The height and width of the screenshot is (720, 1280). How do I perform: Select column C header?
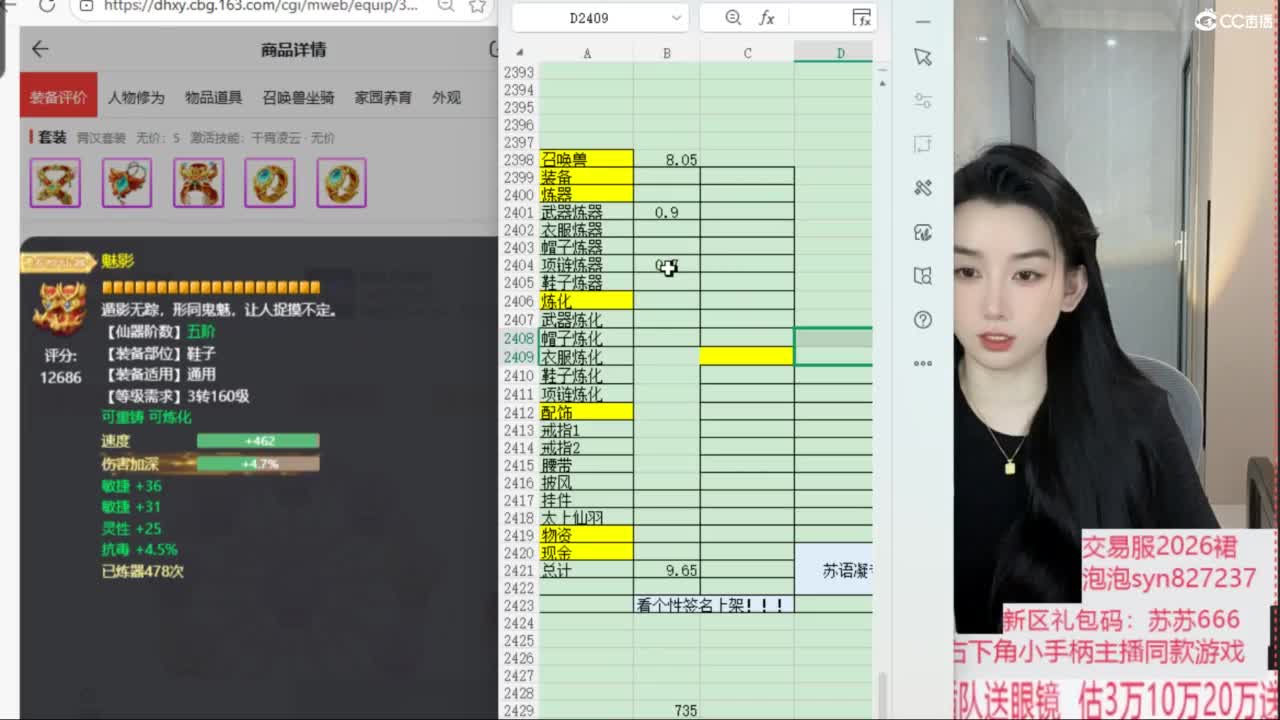(747, 53)
